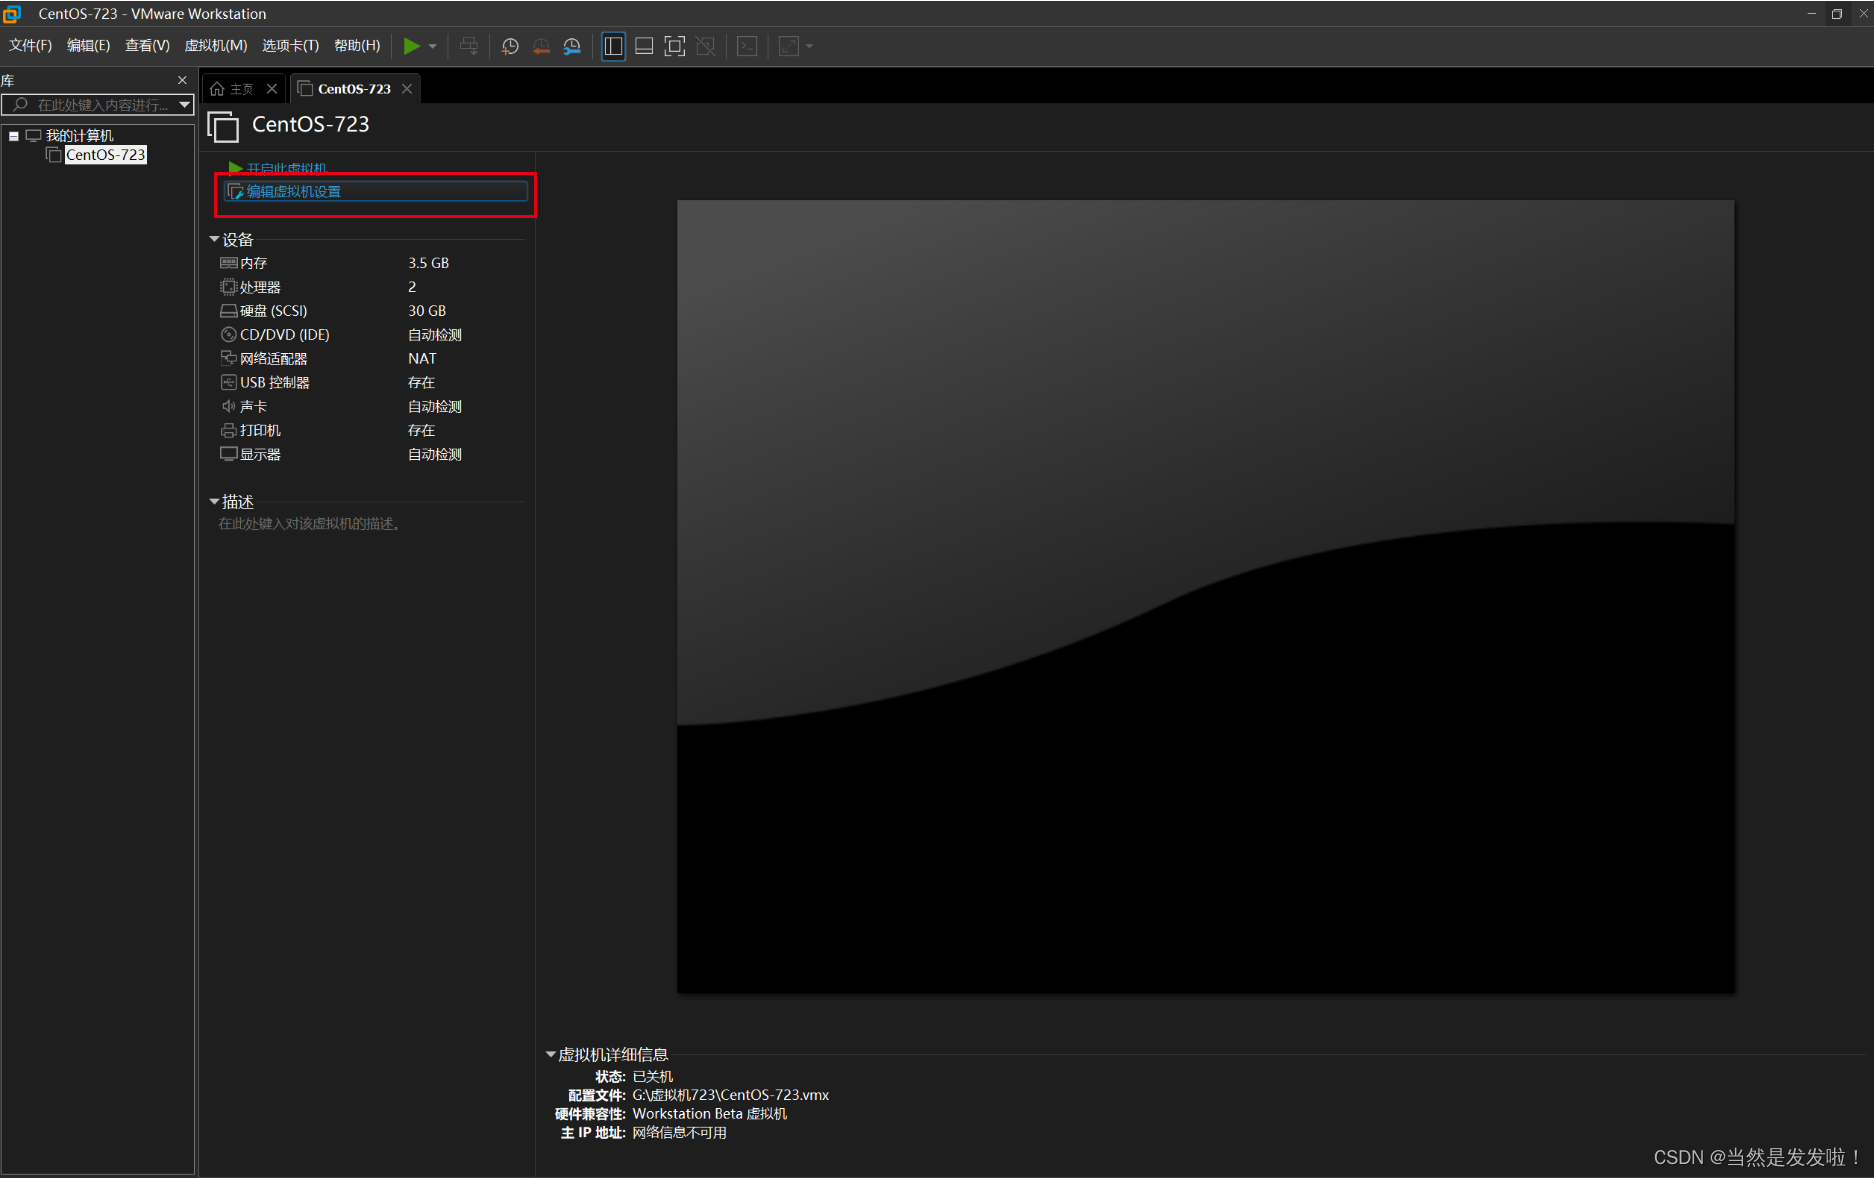Select CentOS-723 in the library tree

click(x=105, y=155)
